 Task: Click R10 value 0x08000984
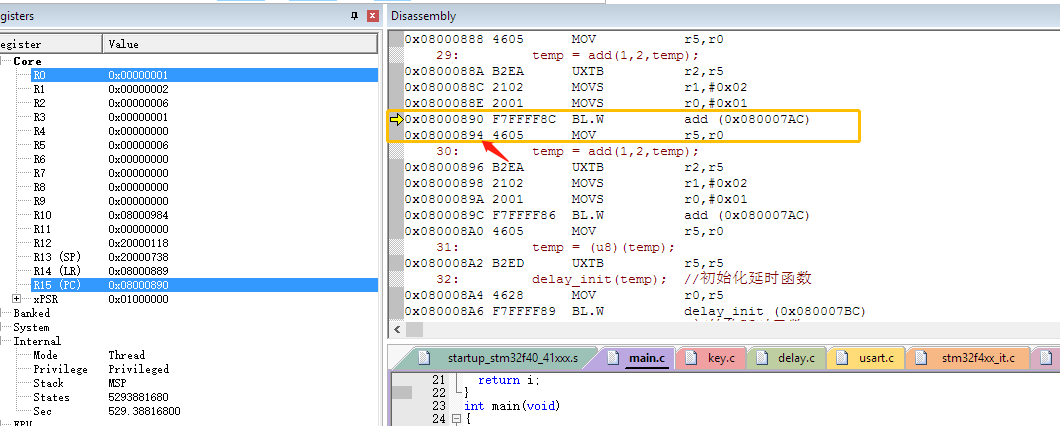pos(139,215)
